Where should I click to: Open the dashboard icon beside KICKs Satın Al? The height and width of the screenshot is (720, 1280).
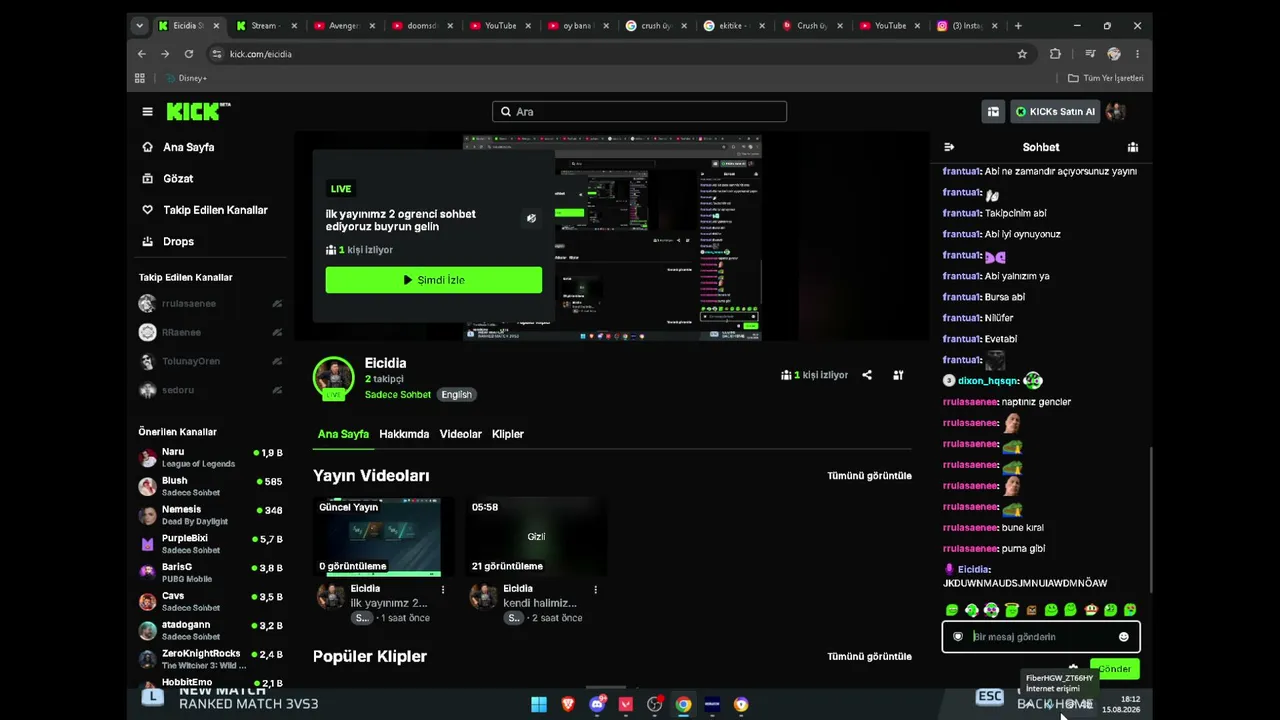[x=993, y=112]
